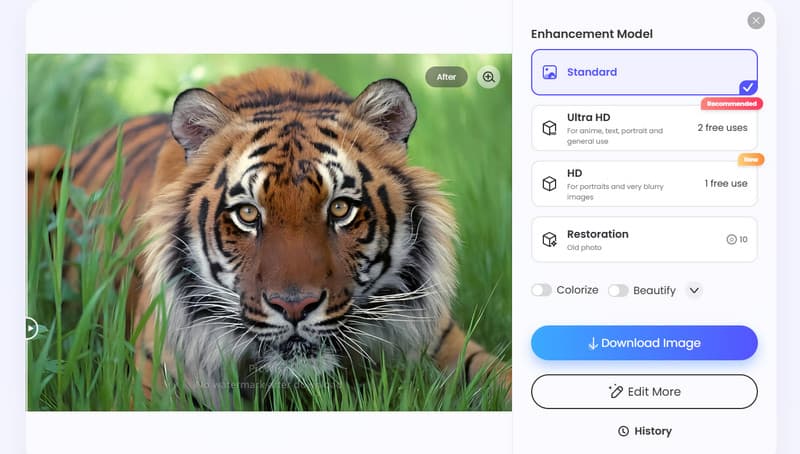Close the enhancement panel with the X button
The width and height of the screenshot is (800, 454).
tap(756, 20)
